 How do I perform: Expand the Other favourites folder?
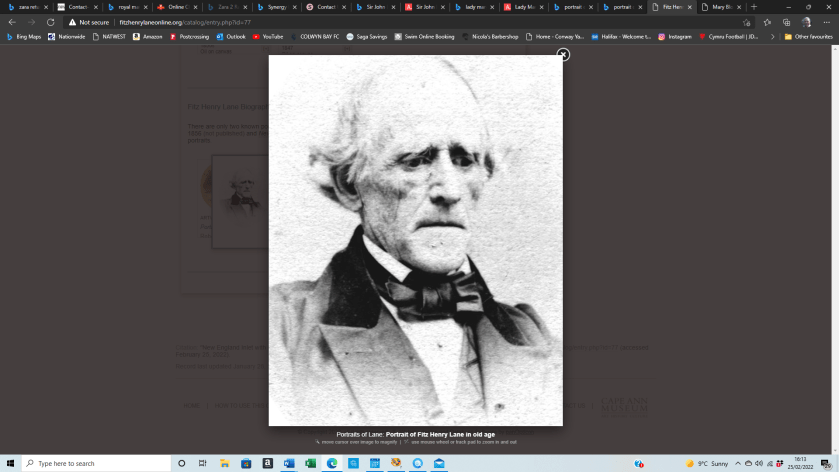click(x=808, y=36)
